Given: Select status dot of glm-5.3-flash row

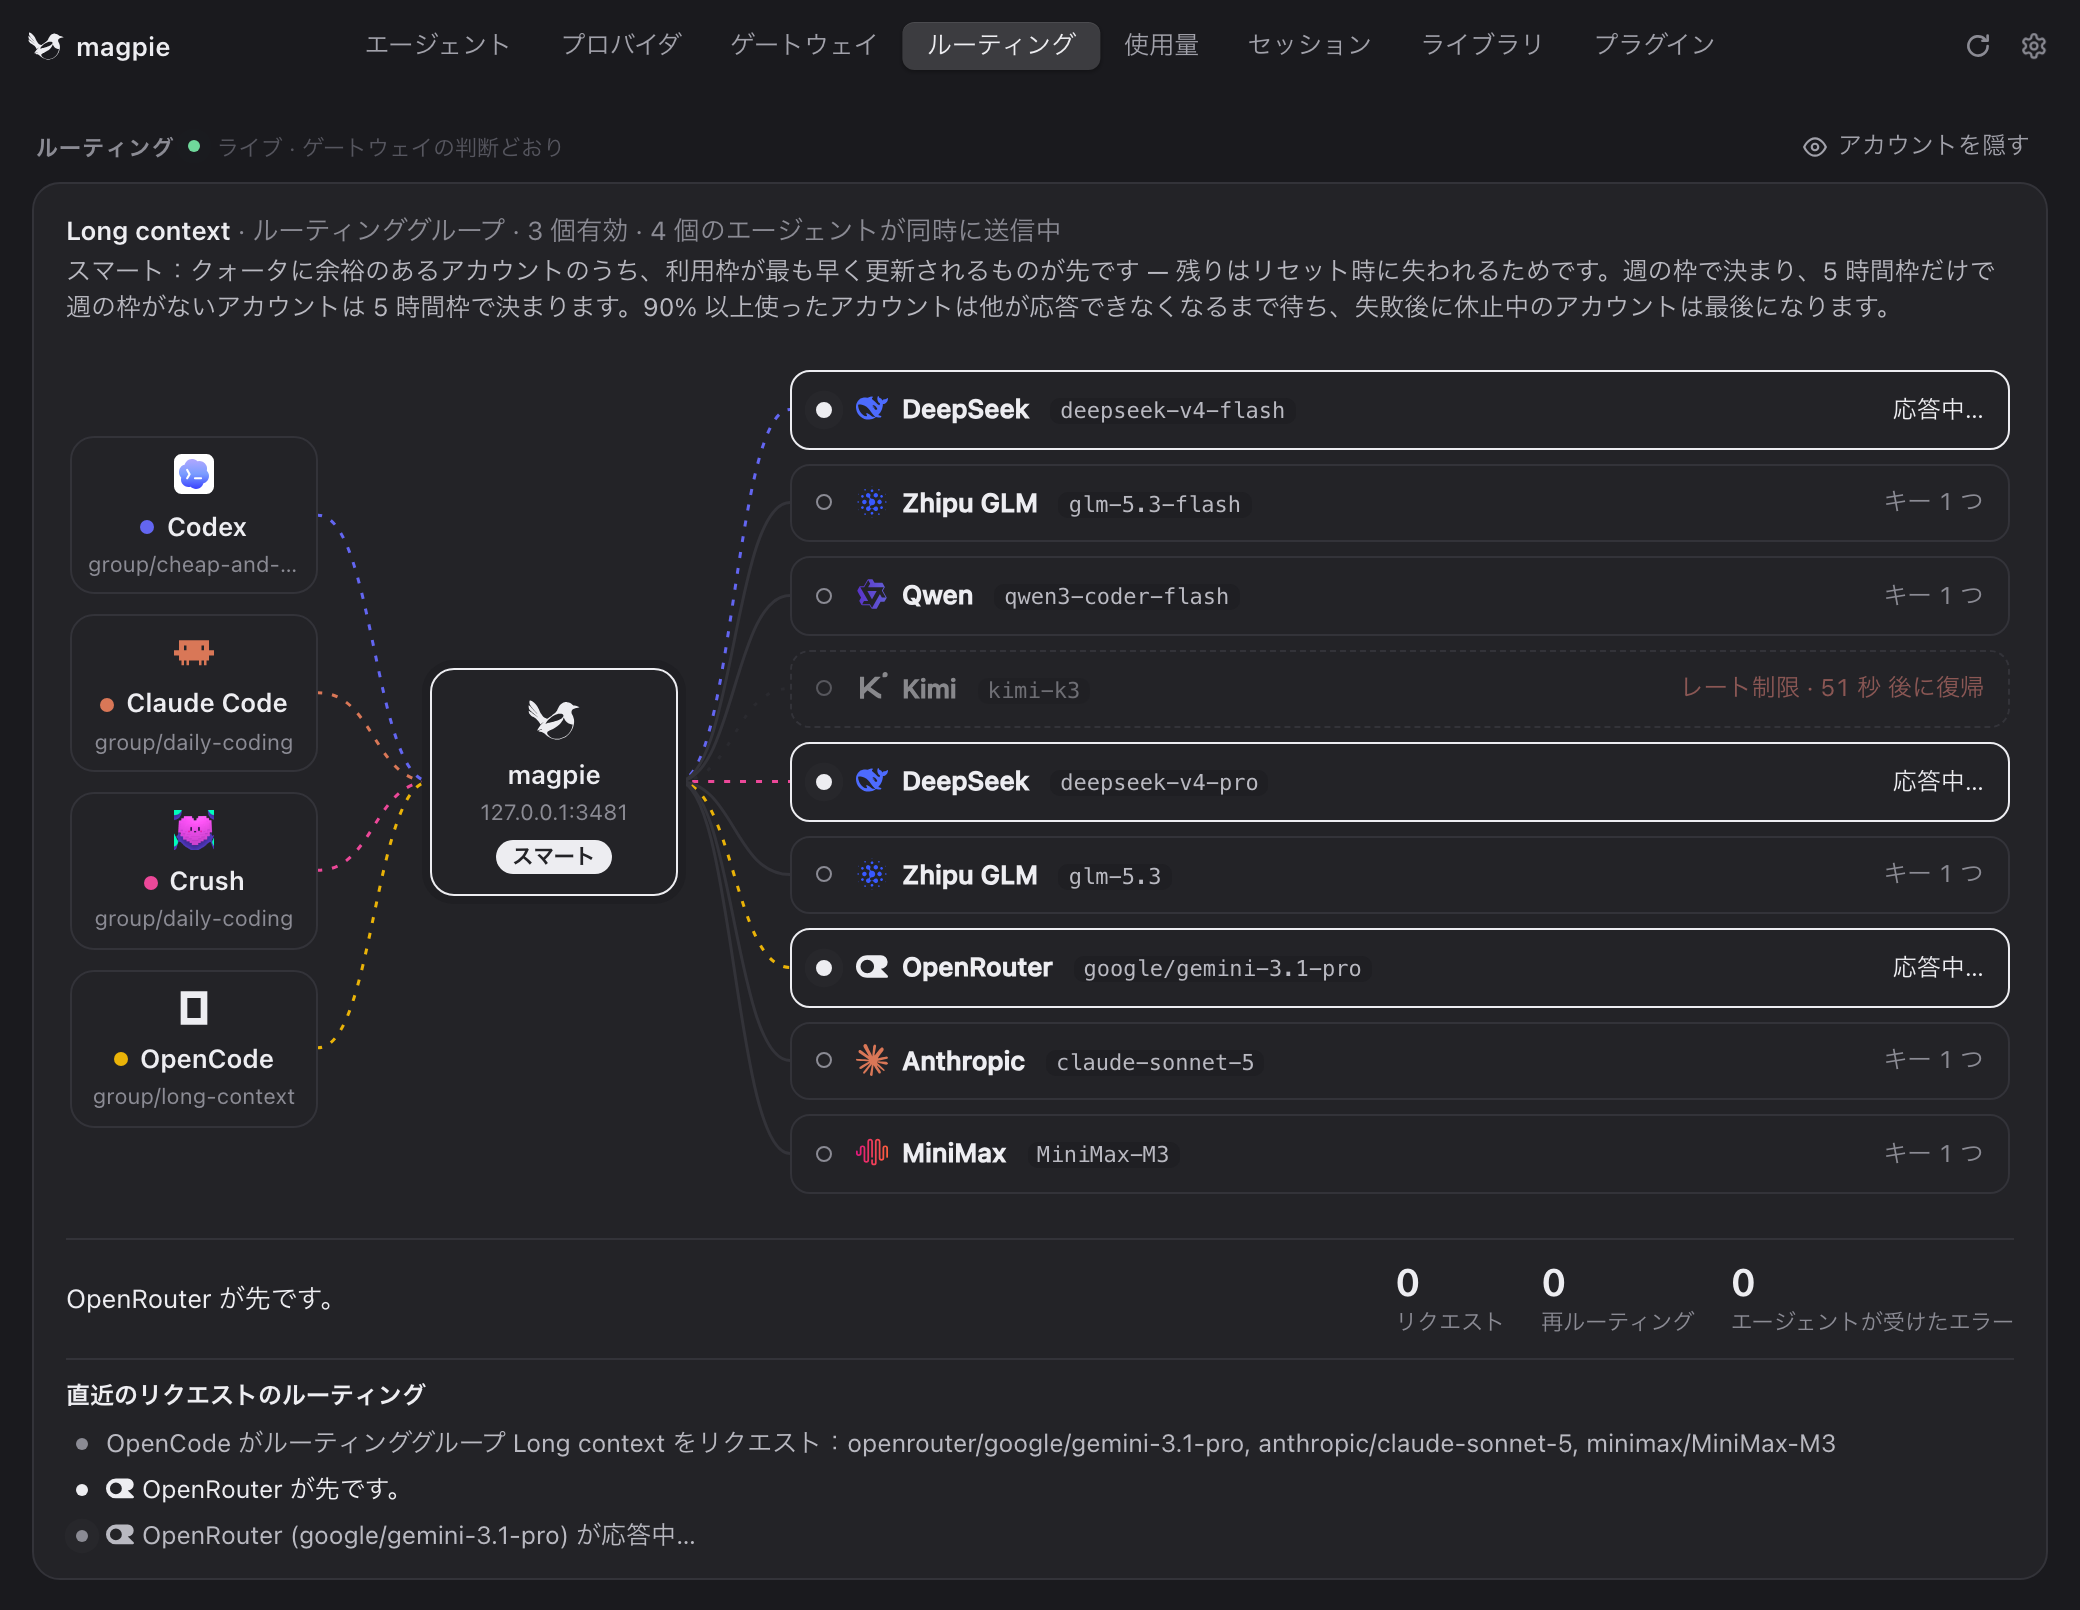Looking at the screenshot, I should pos(824,502).
